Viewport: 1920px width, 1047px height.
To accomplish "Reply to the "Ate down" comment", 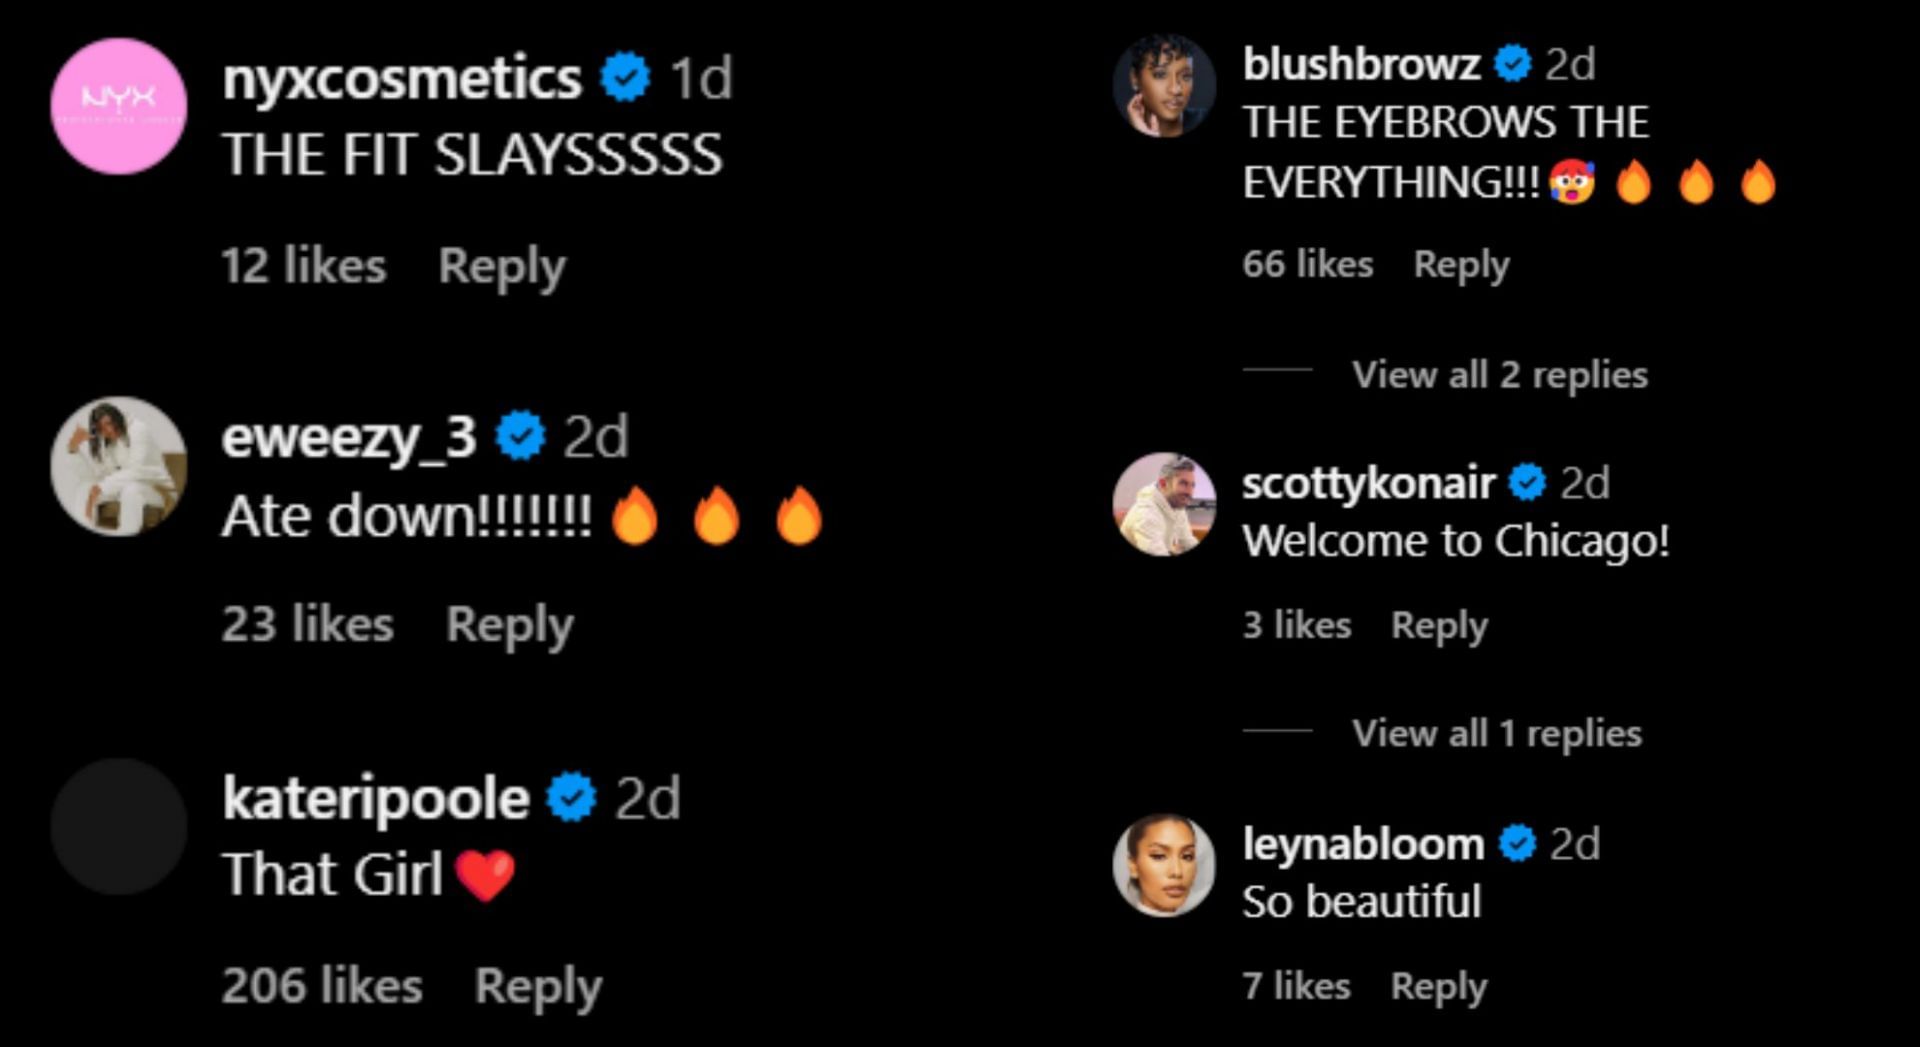I will coord(509,625).
